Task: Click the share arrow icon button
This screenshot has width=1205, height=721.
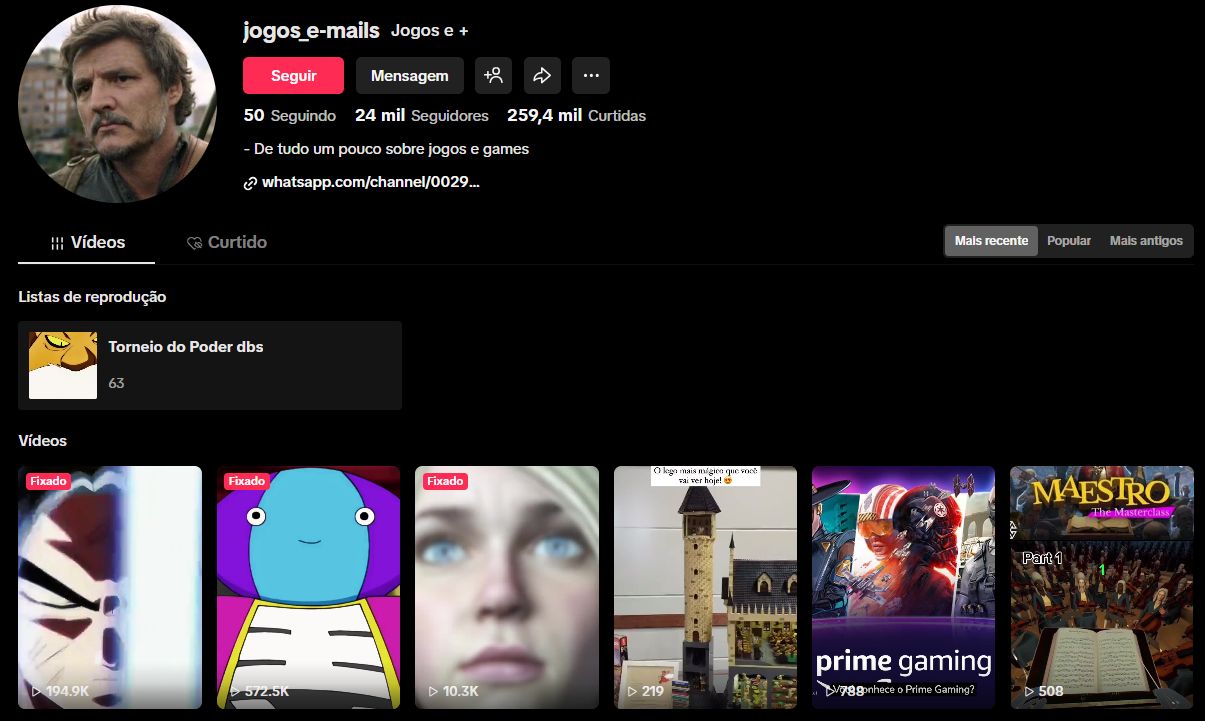Action: pyautogui.click(x=542, y=75)
